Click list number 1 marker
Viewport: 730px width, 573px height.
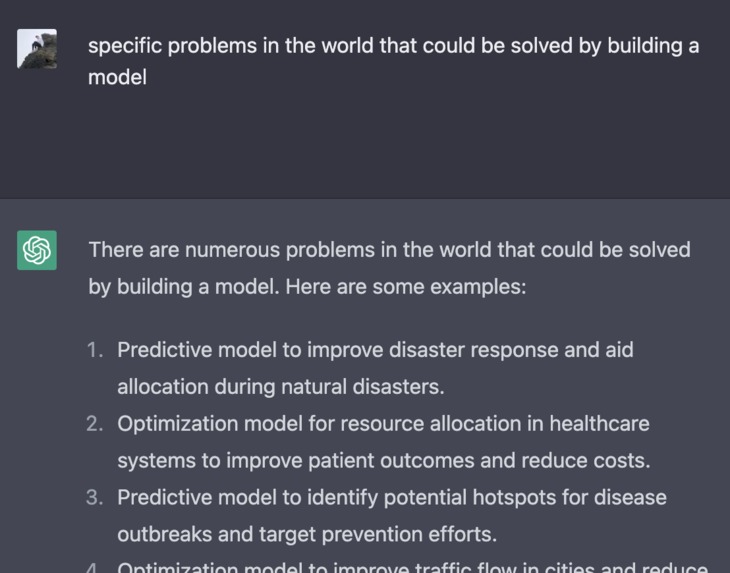[x=95, y=350]
